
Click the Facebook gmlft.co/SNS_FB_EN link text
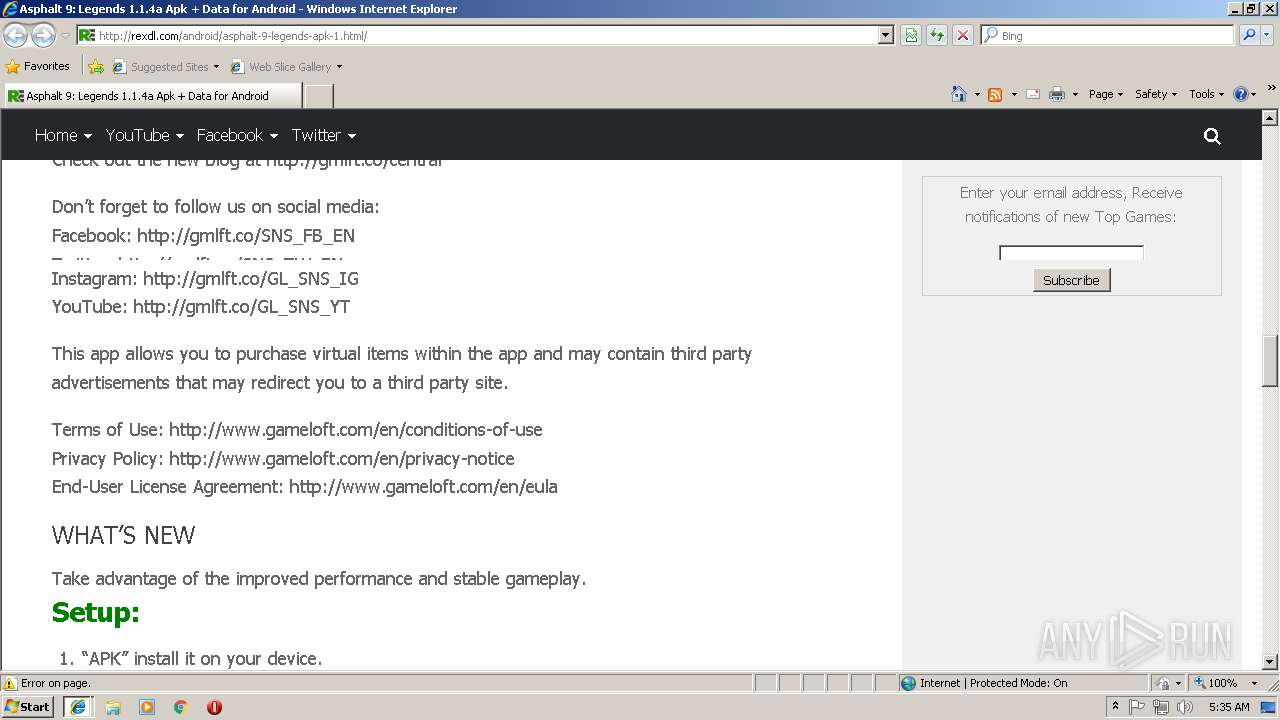(x=246, y=236)
